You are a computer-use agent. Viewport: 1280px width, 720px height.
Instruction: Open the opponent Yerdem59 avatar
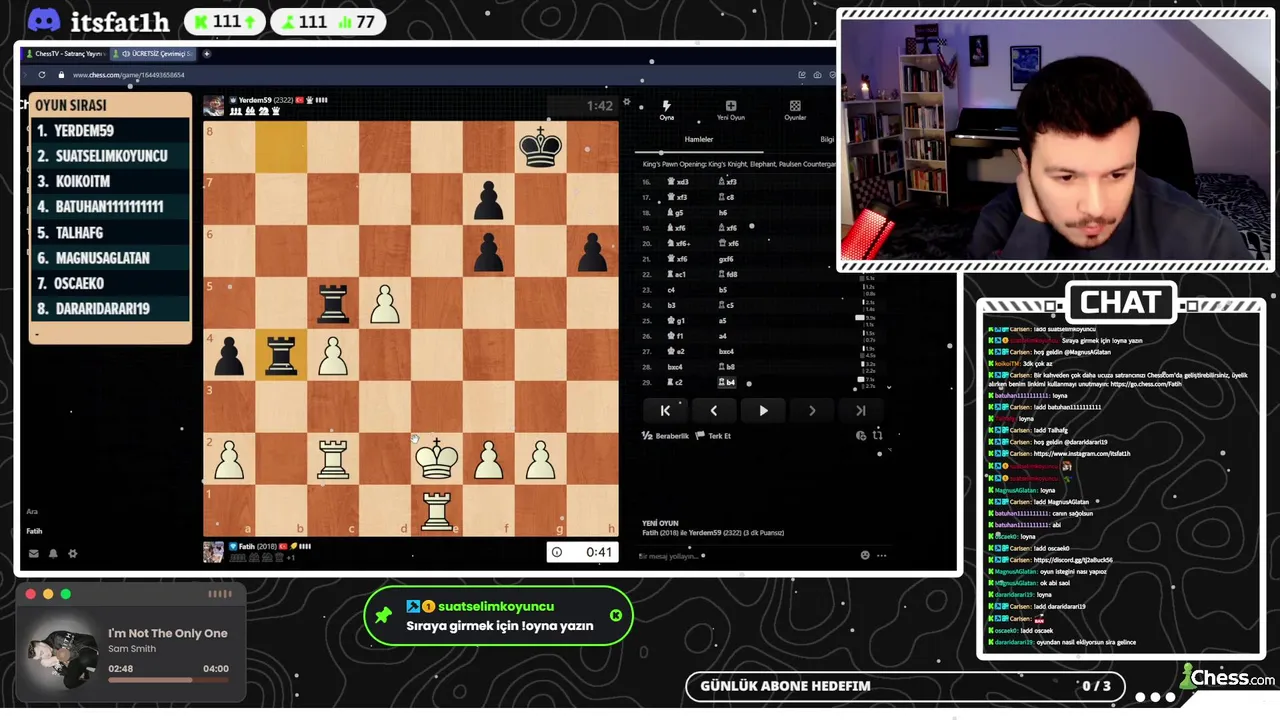[213, 106]
